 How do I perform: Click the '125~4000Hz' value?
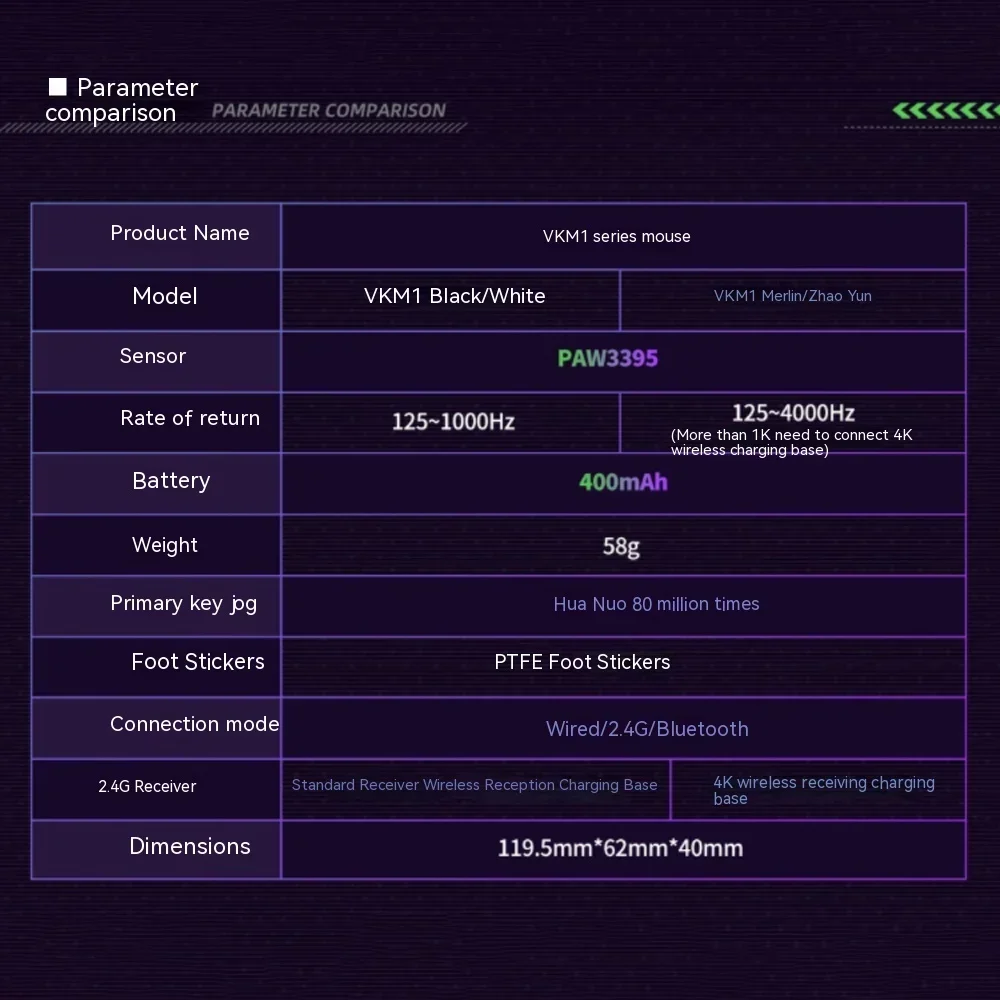pos(793,413)
